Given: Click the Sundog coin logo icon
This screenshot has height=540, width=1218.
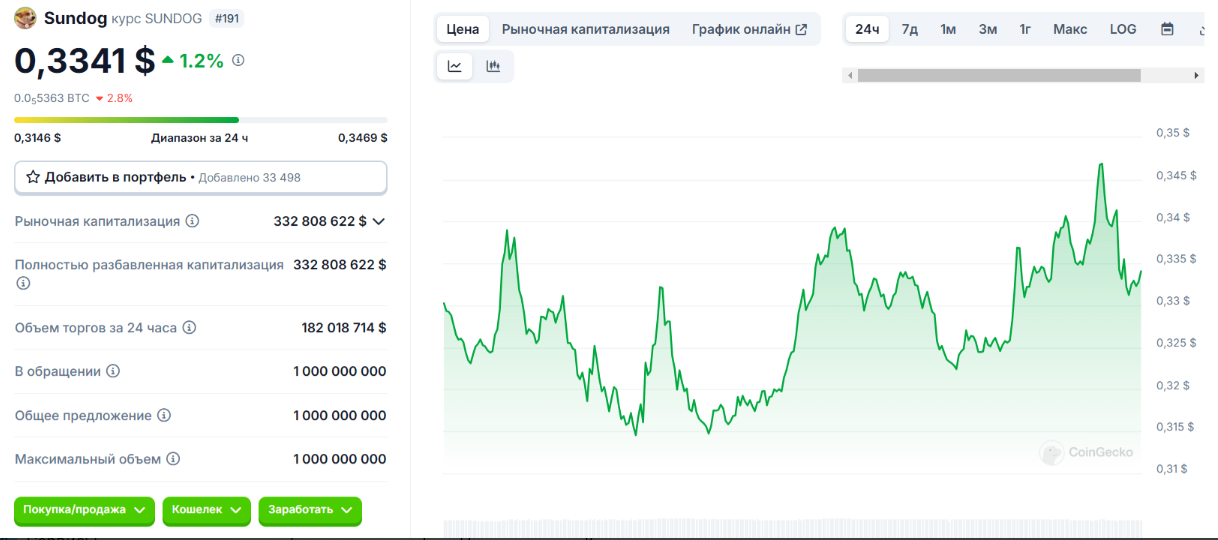Looking at the screenshot, I should pyautogui.click(x=25, y=18).
